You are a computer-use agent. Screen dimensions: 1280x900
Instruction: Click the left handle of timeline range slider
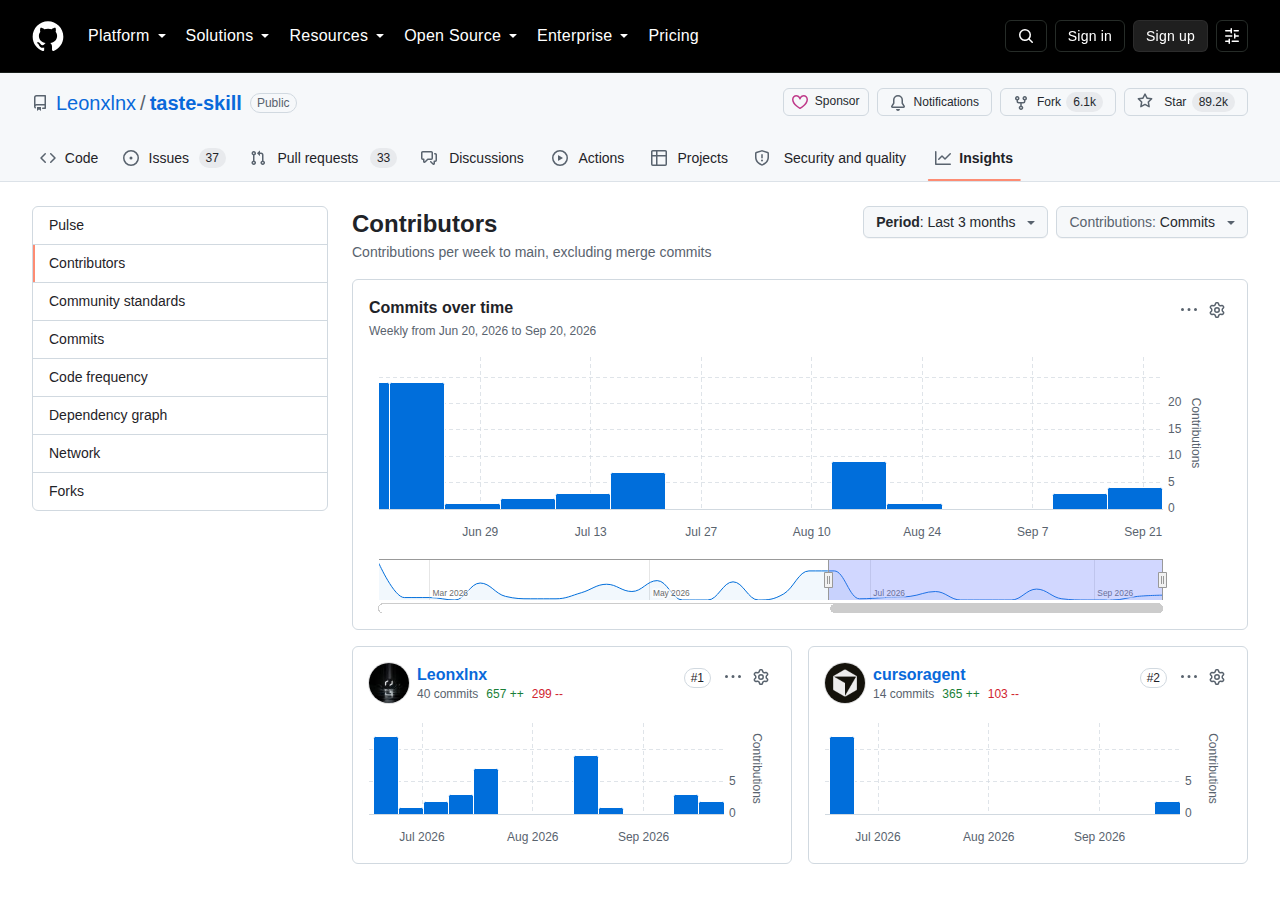click(x=828, y=580)
